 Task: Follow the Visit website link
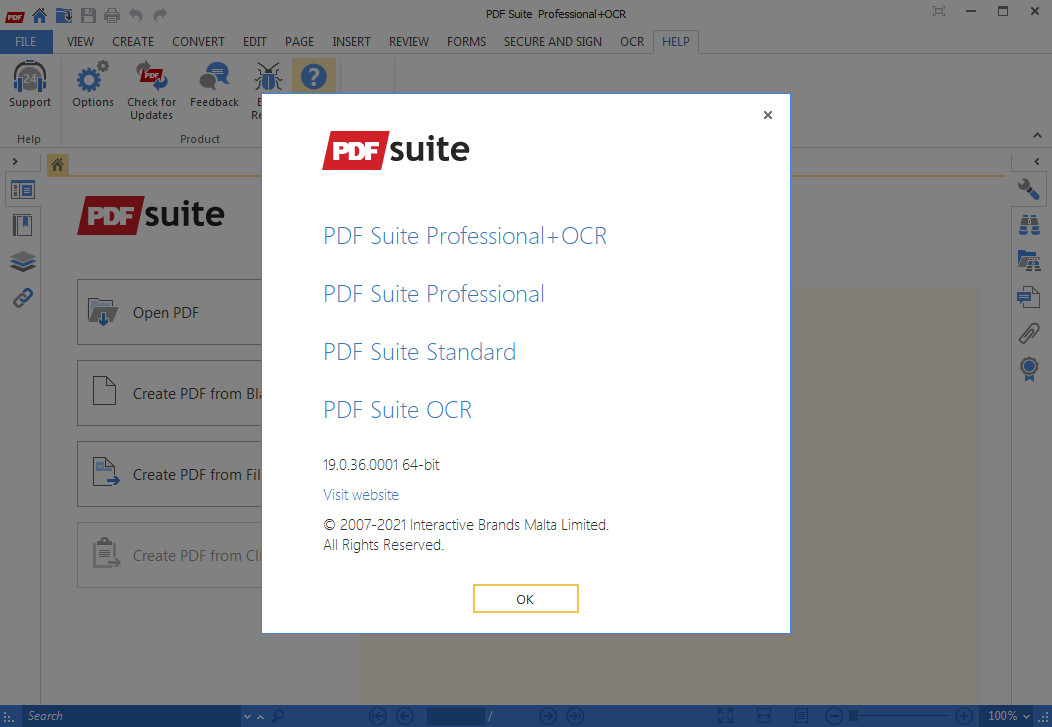361,495
